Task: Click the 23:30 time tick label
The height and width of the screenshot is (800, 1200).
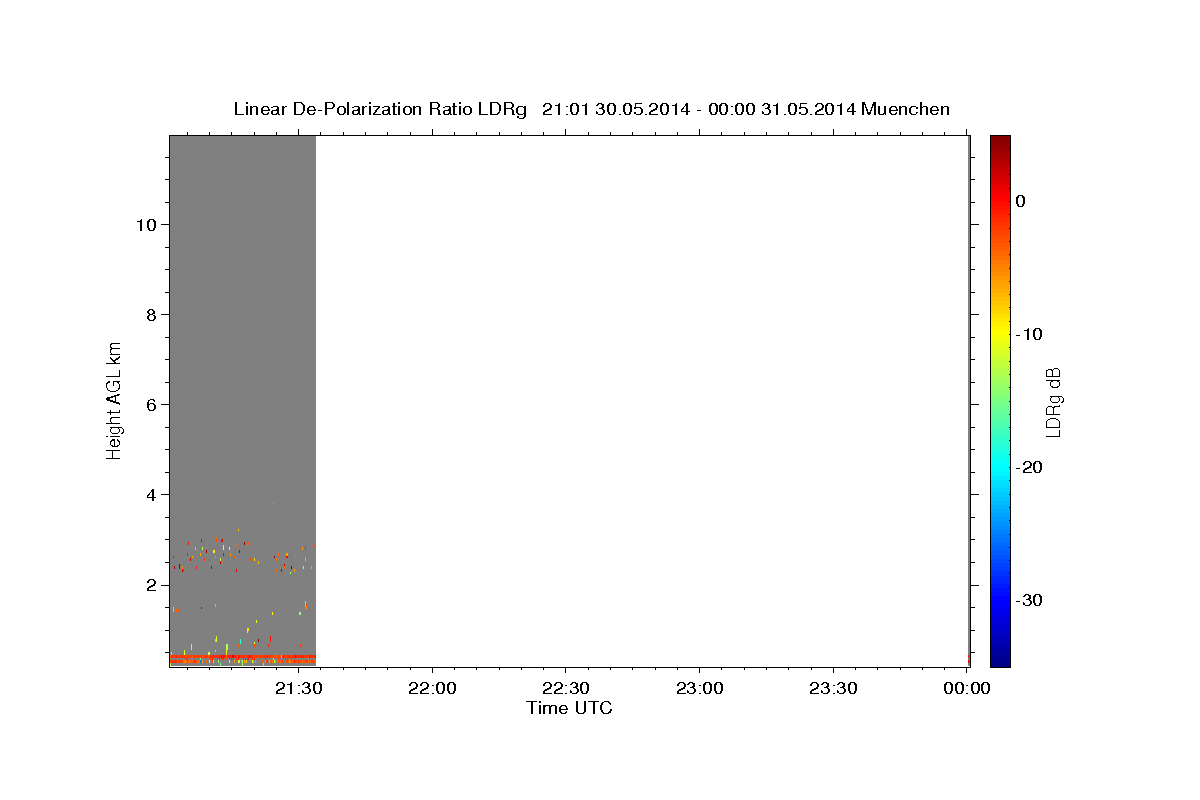Action: coord(833,688)
